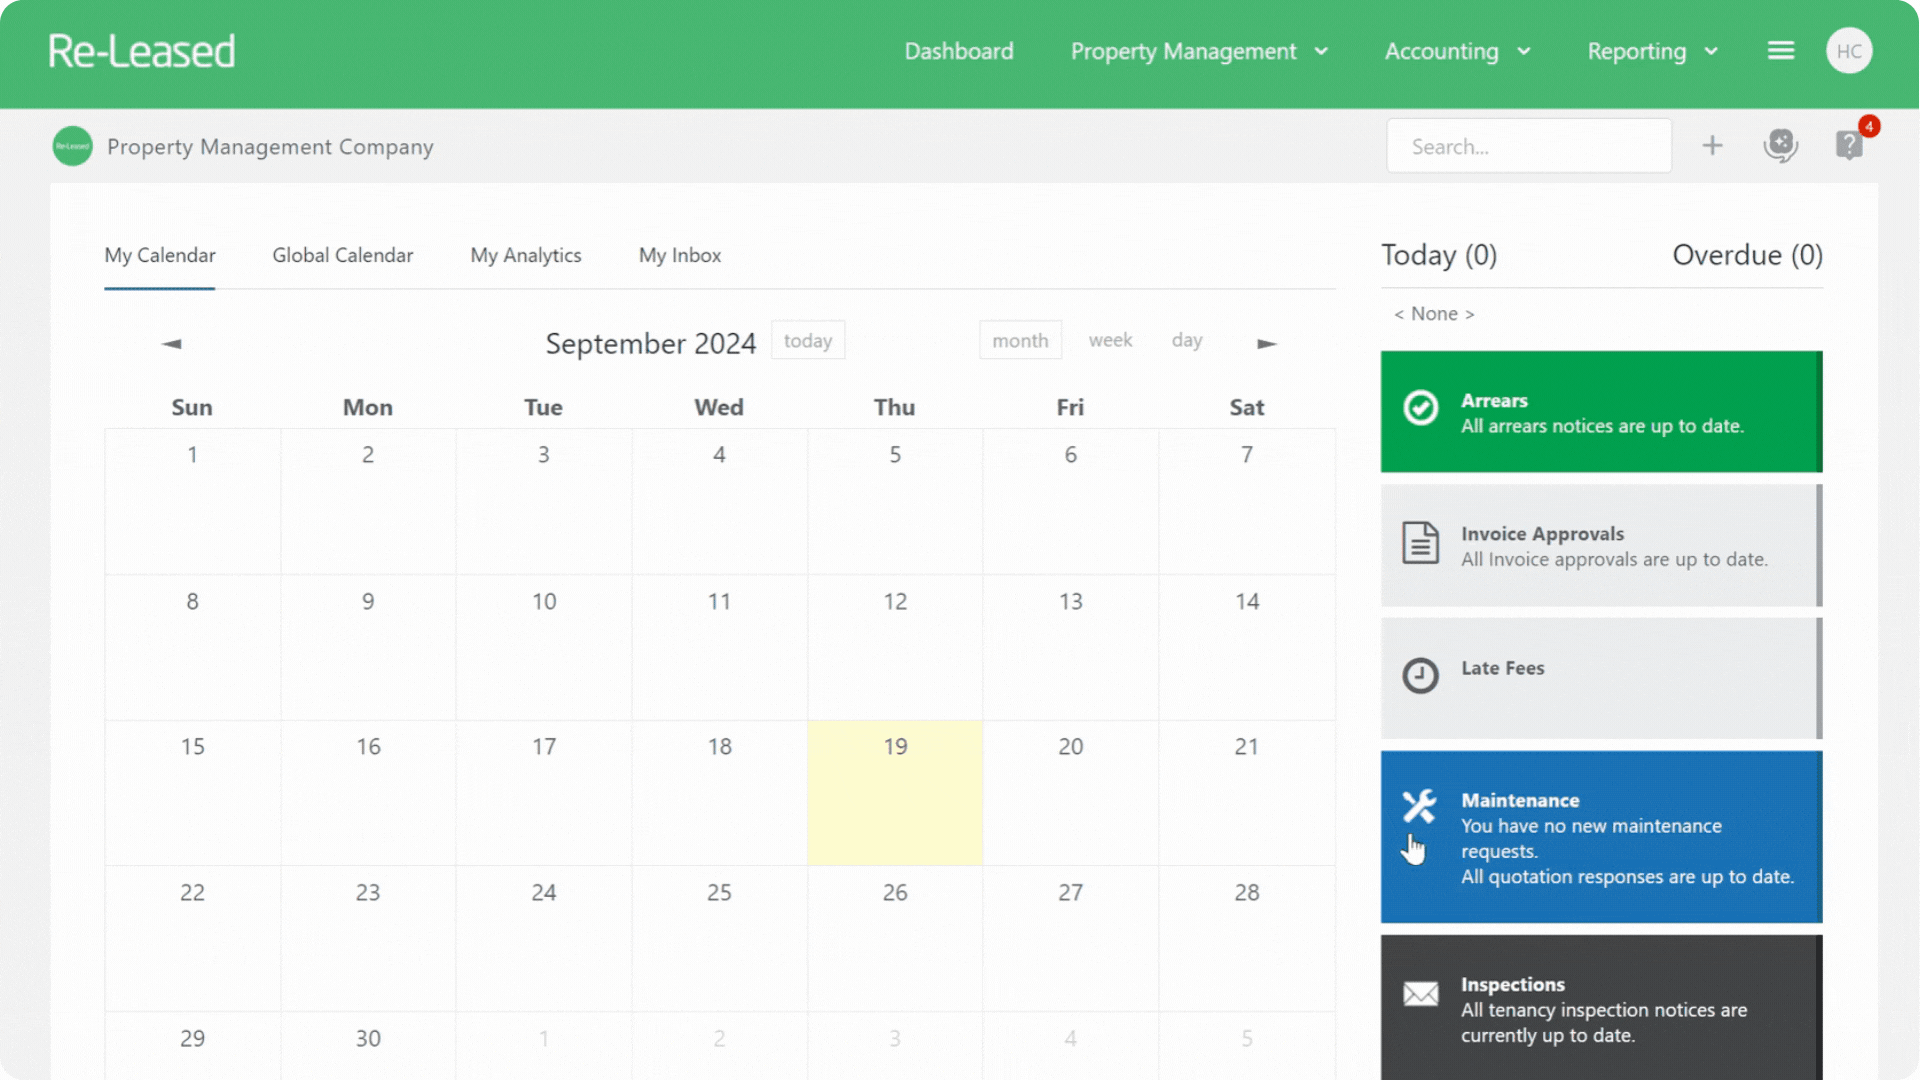Select September 14 on calendar
Screen dimensions: 1920x1080
(x=1247, y=647)
